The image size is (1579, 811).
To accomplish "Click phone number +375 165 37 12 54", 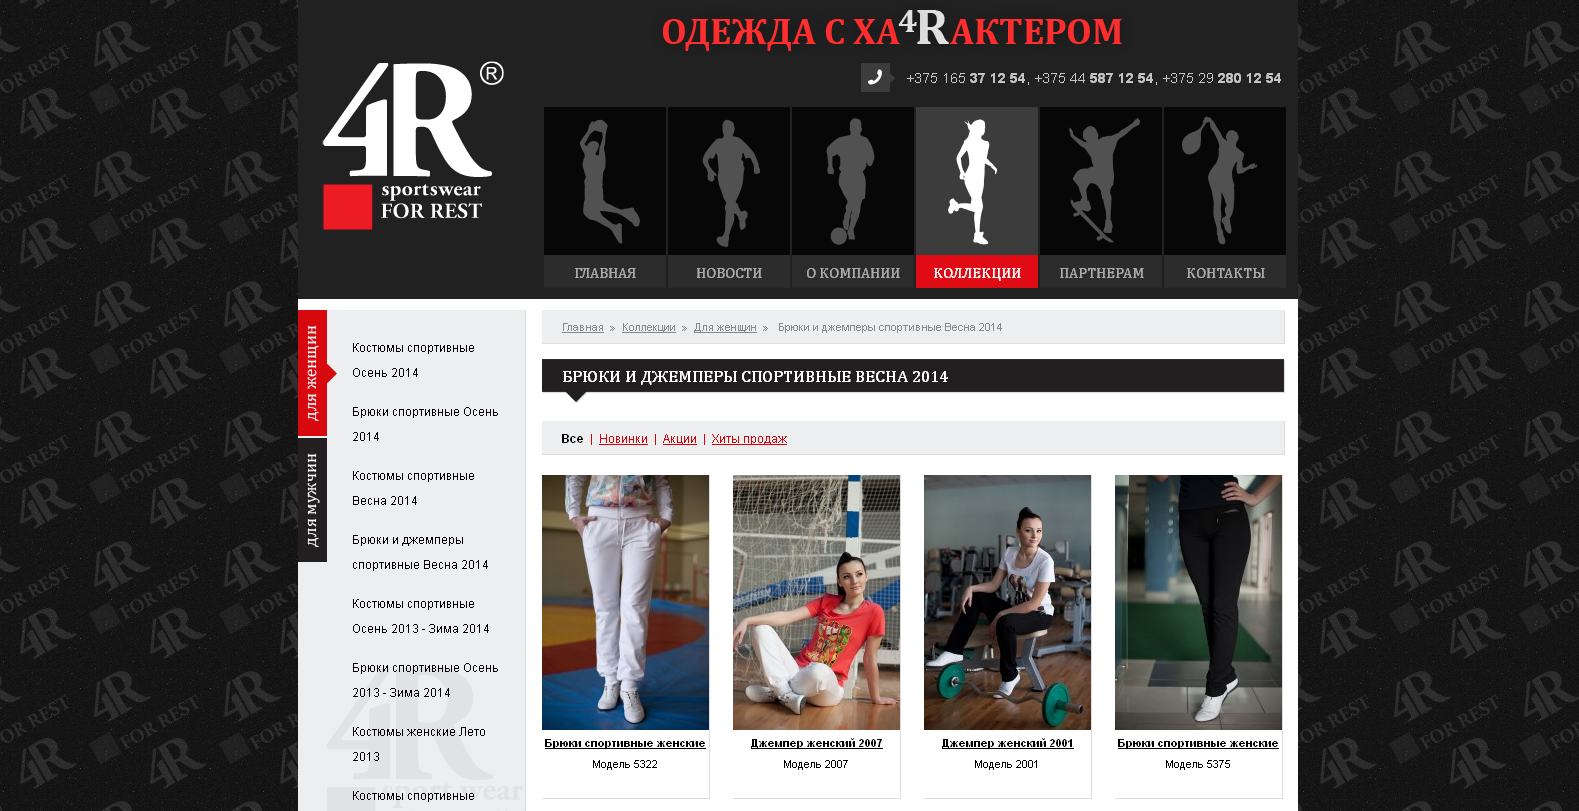I will 966,78.
